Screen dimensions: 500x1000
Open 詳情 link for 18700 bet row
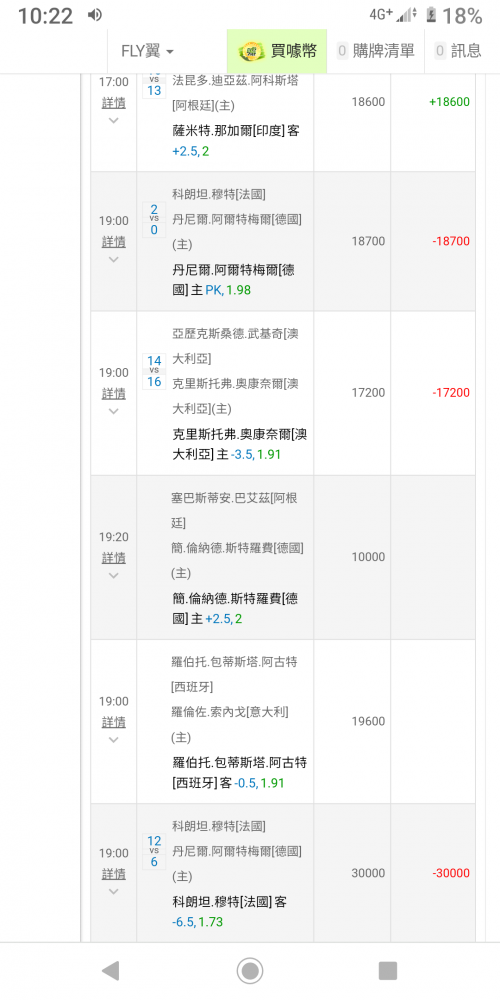(x=114, y=242)
